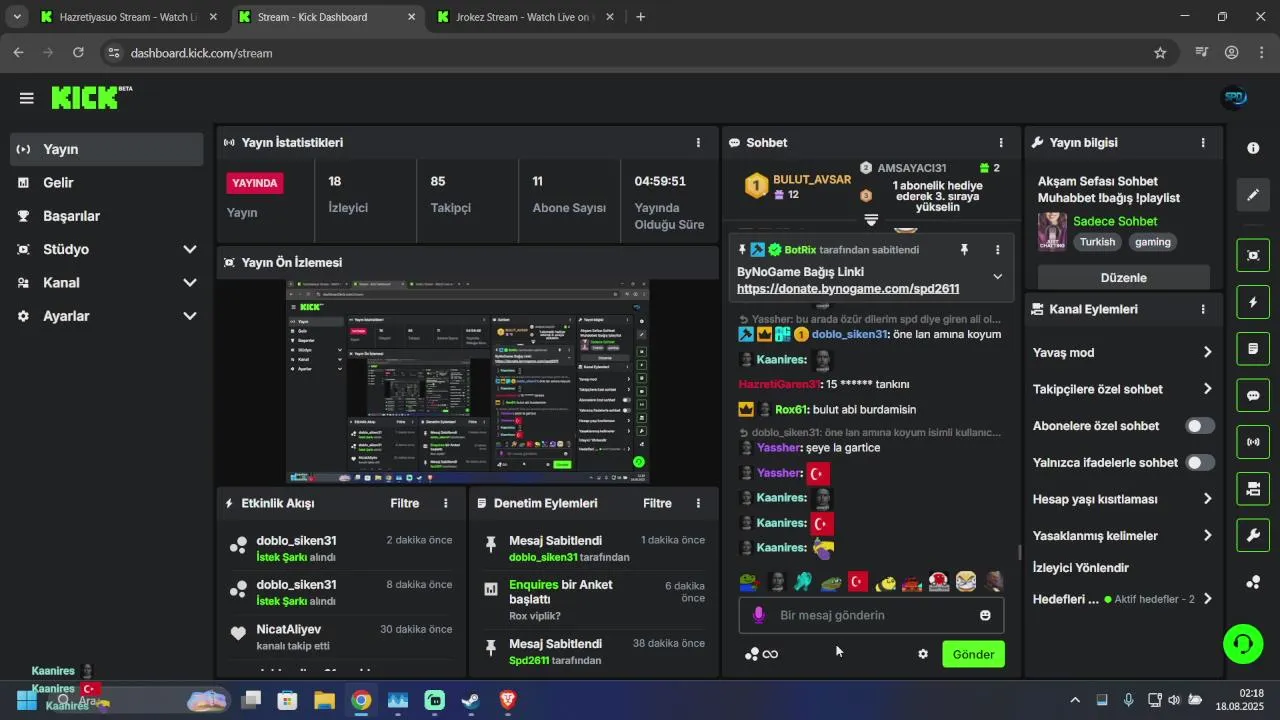Open the donate.bynogame.com link
The width and height of the screenshot is (1280, 720).
(848, 289)
